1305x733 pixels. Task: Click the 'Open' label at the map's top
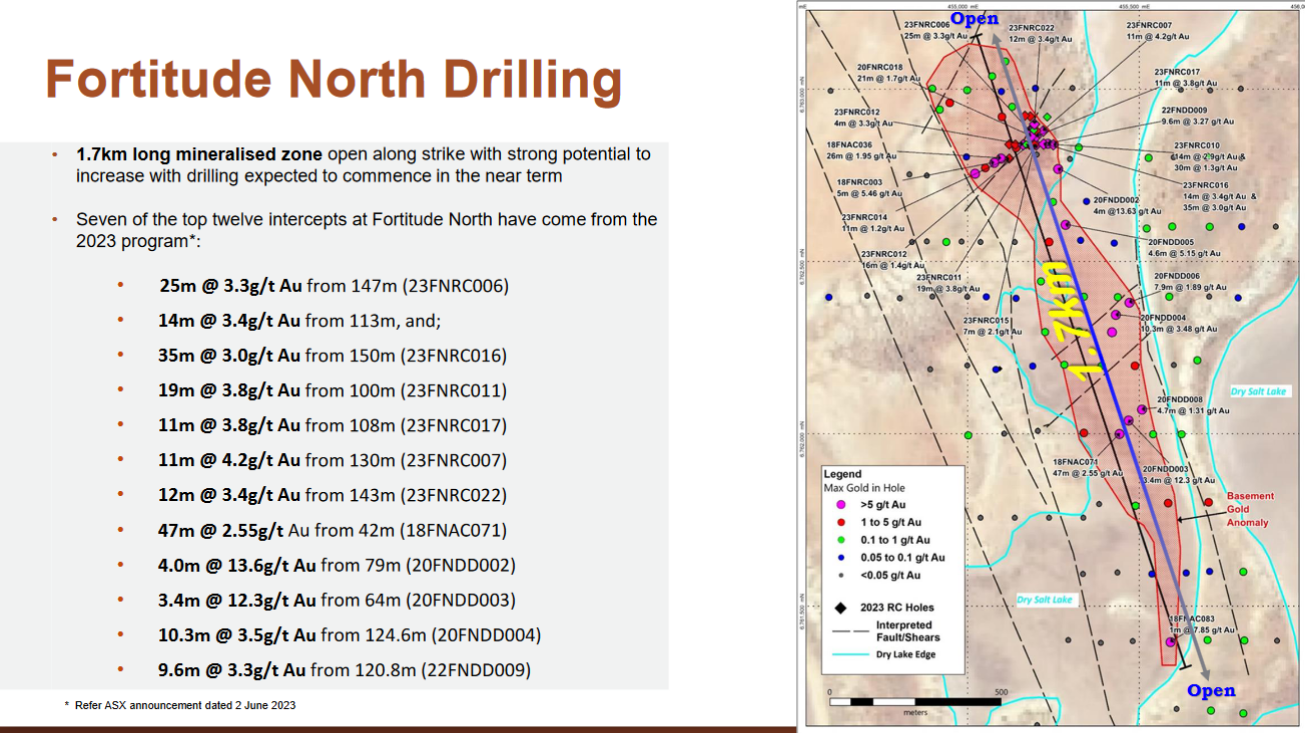tap(974, 19)
